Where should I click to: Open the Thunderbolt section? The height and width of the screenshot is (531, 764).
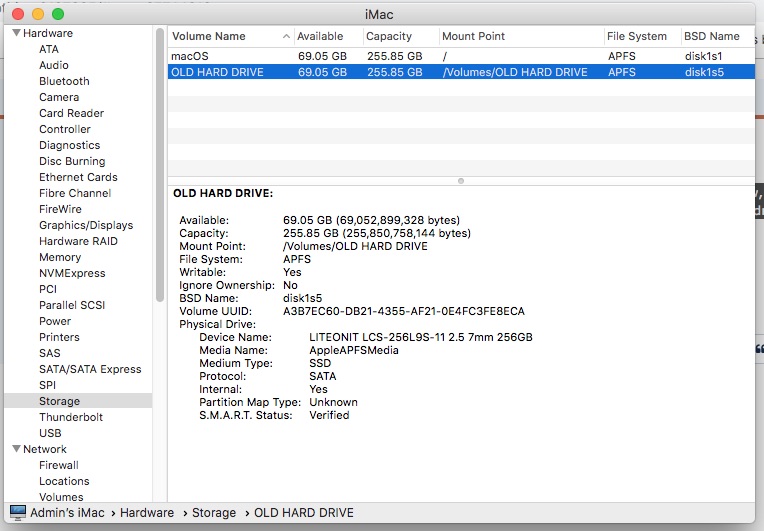click(x=71, y=417)
